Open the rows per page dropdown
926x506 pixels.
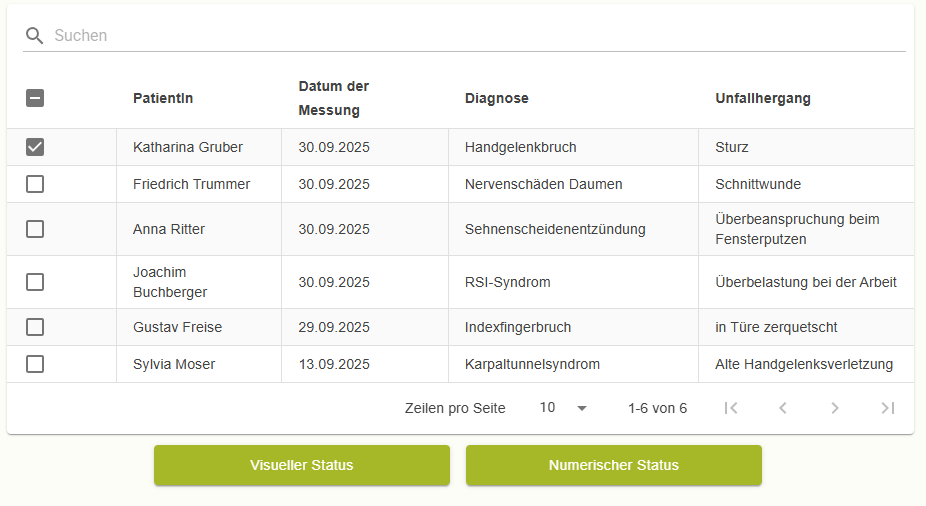click(x=564, y=408)
